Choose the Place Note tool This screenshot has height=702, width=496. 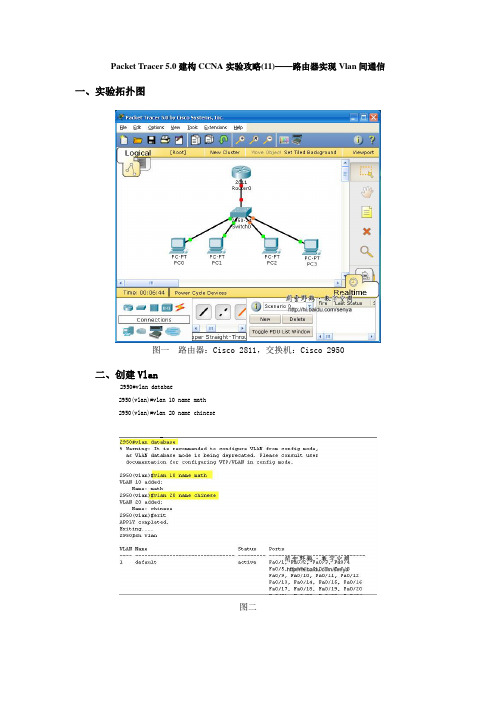(x=367, y=212)
